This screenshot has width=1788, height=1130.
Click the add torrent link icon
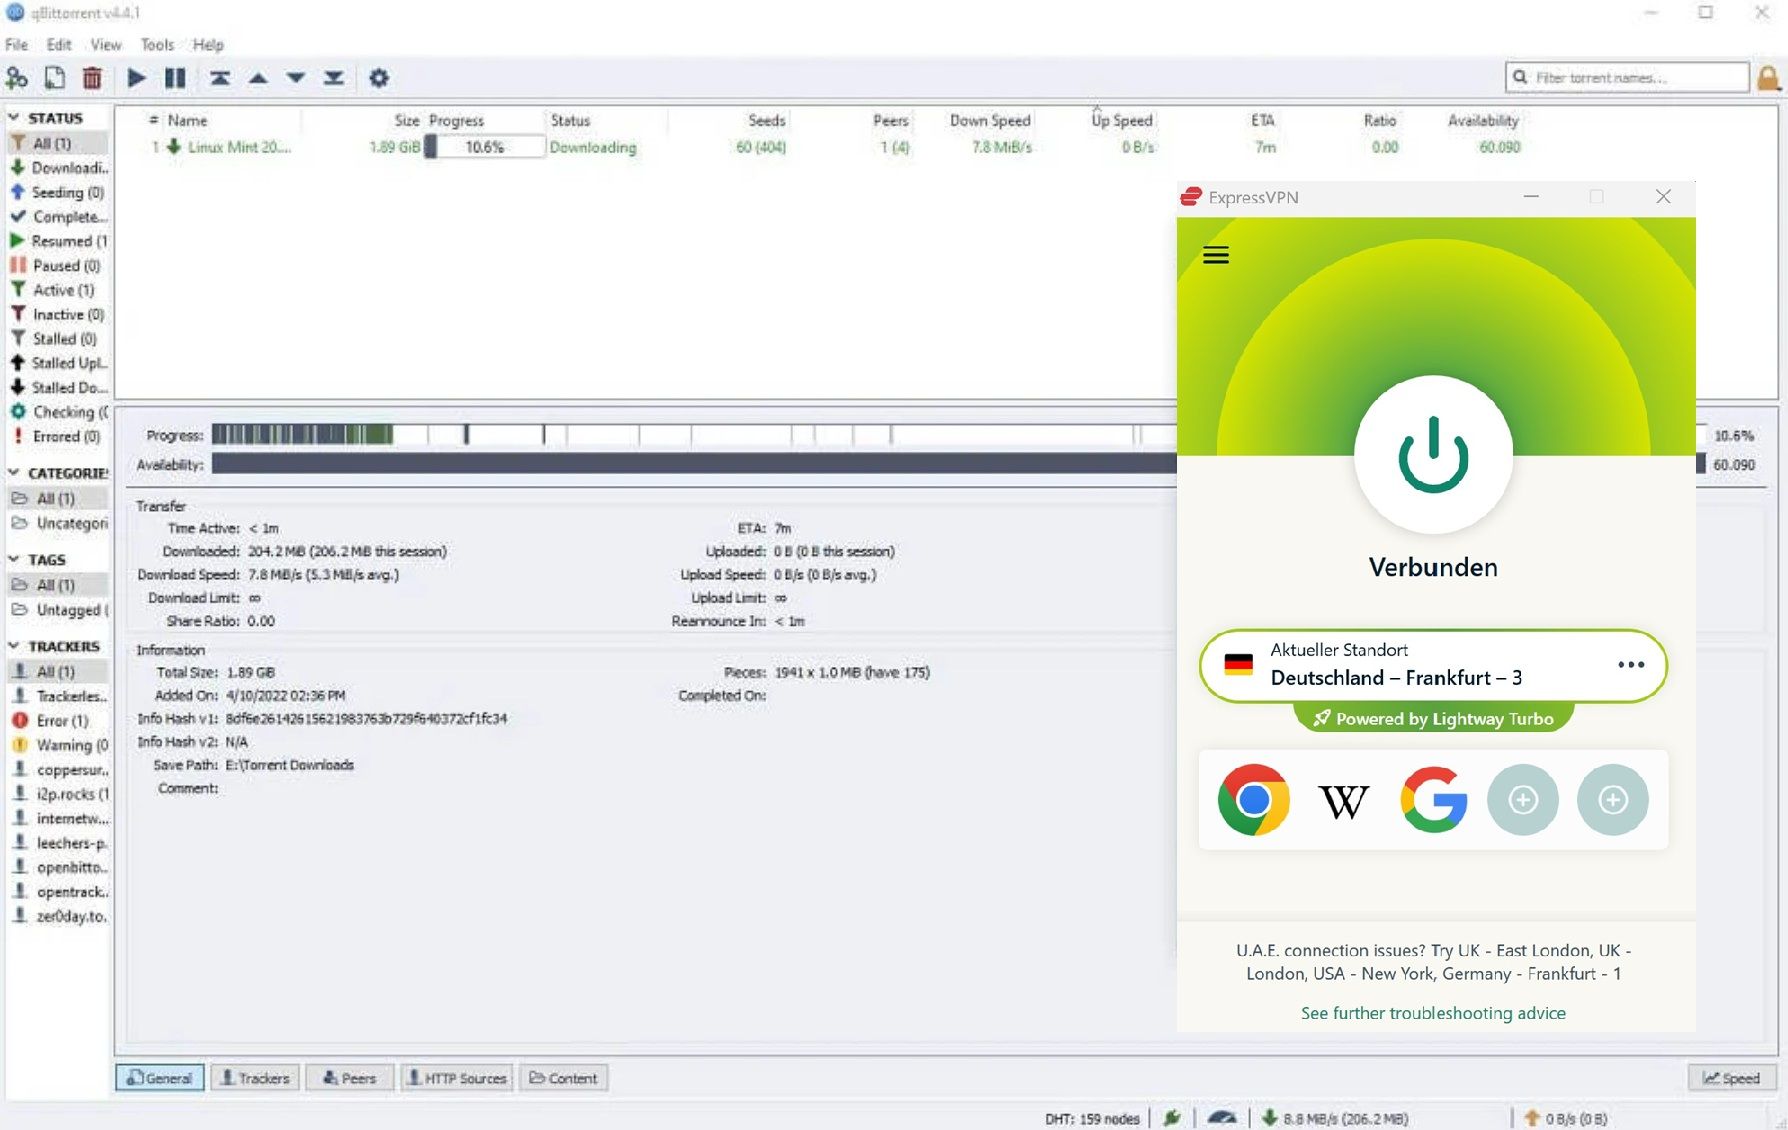[x=17, y=78]
